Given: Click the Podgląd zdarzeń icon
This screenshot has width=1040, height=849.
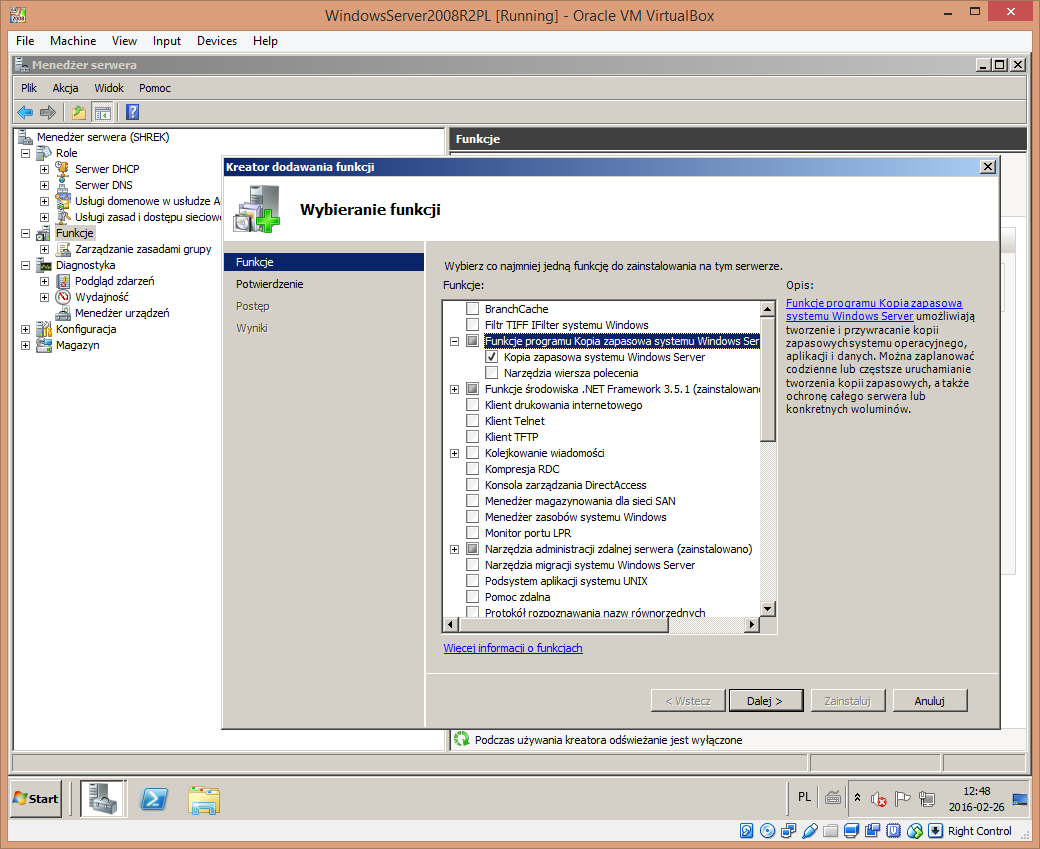Looking at the screenshot, I should 62,281.
